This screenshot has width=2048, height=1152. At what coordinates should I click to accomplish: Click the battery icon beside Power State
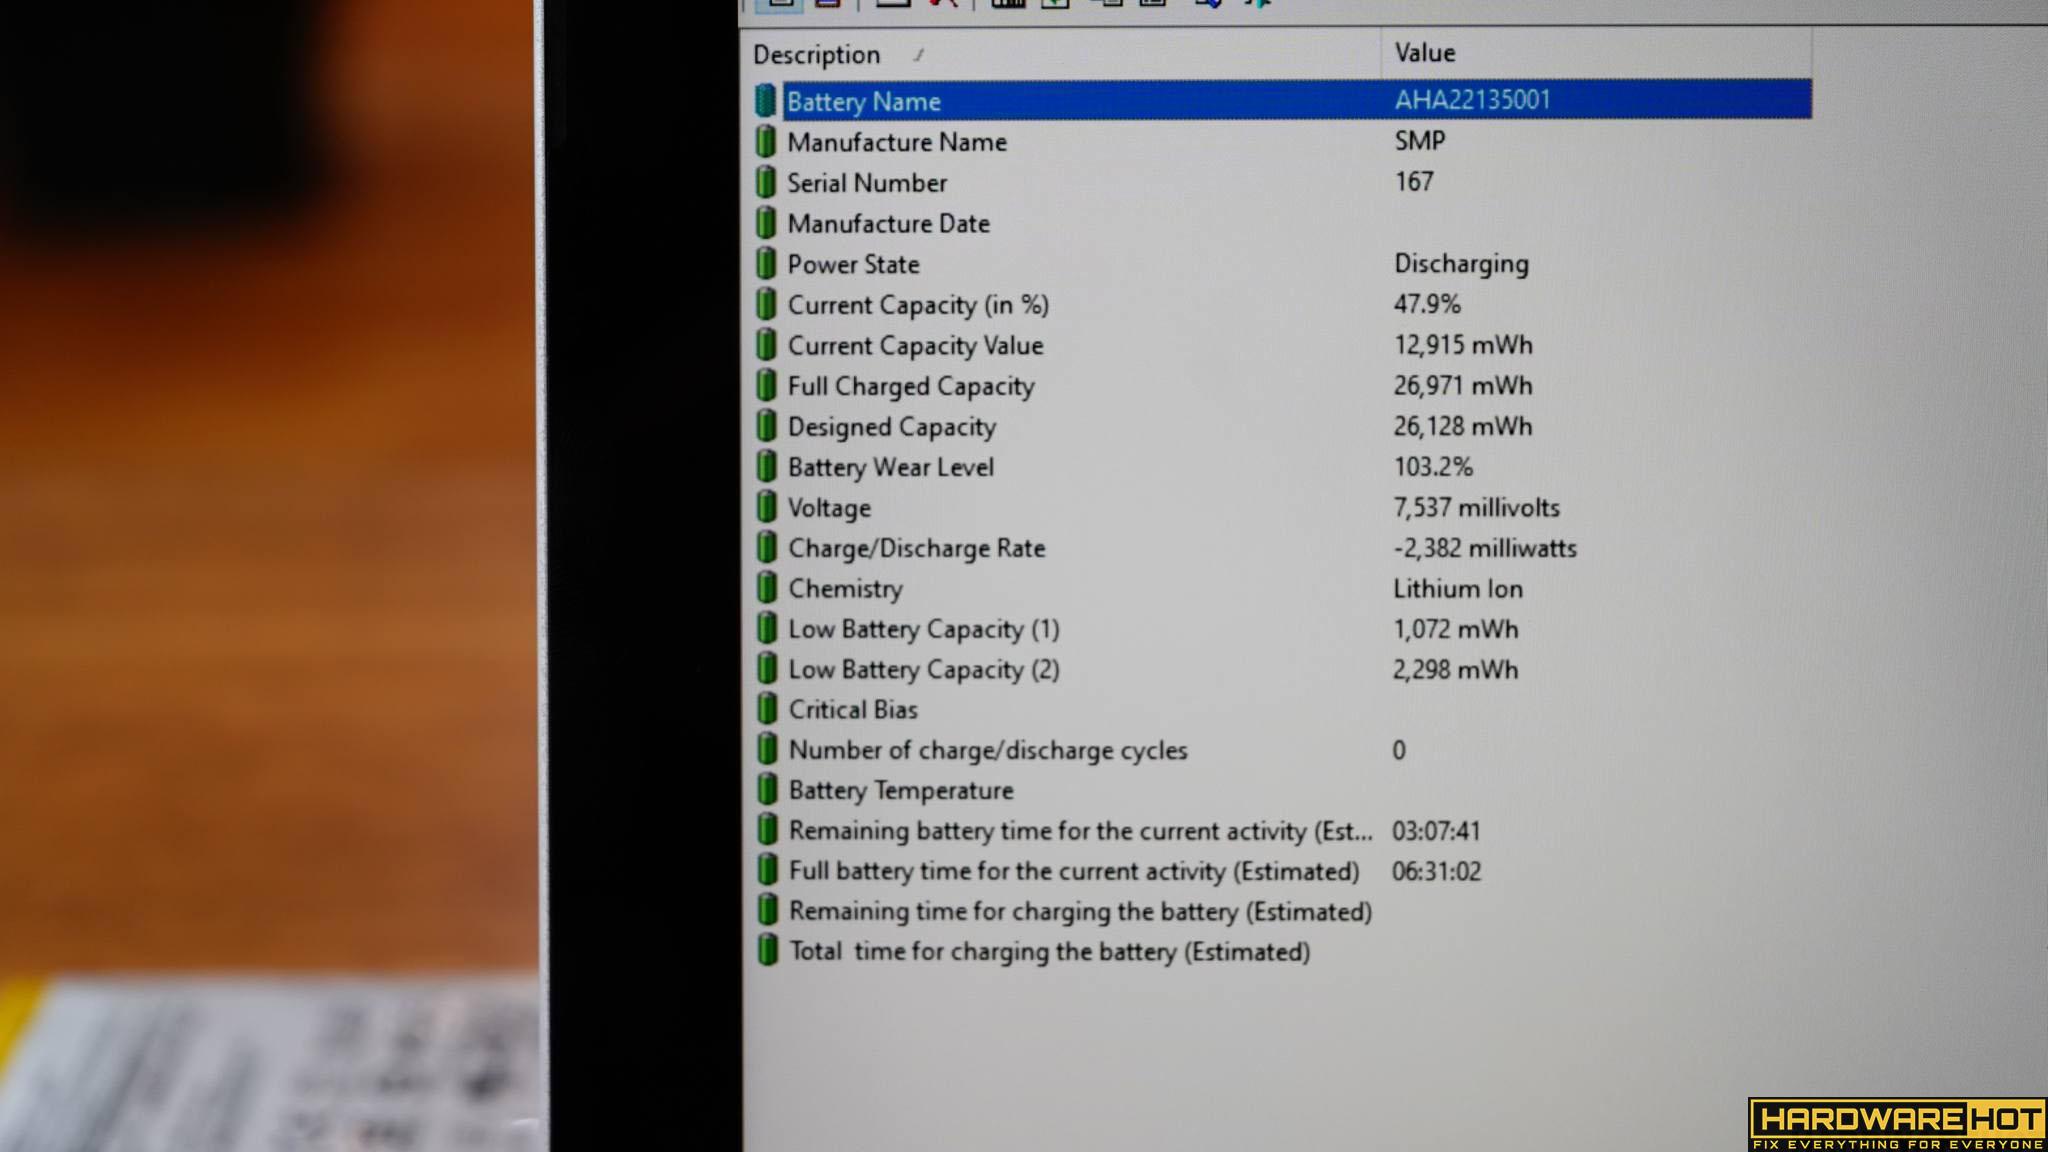(766, 264)
